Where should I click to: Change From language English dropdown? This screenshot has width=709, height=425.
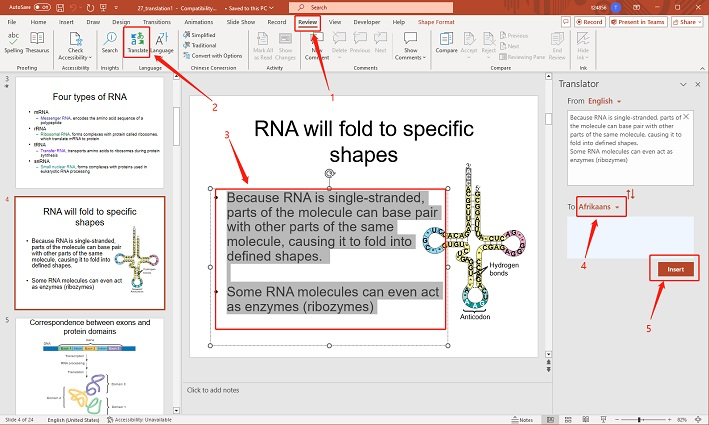pyautogui.click(x=605, y=101)
